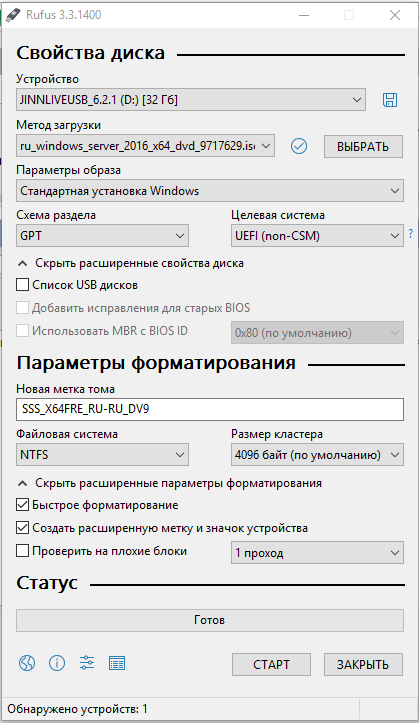The width and height of the screenshot is (419, 723).
Task: Open the Схема раздела GPT dropdown
Action: pos(102,236)
